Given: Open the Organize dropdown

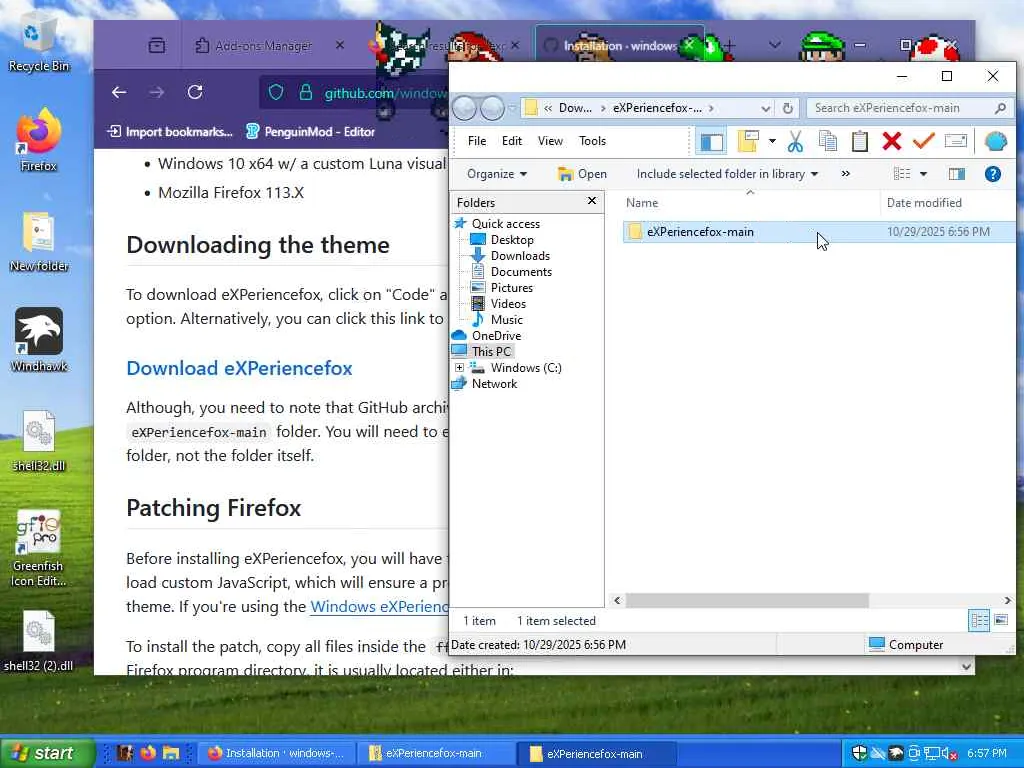Looking at the screenshot, I should [497, 174].
